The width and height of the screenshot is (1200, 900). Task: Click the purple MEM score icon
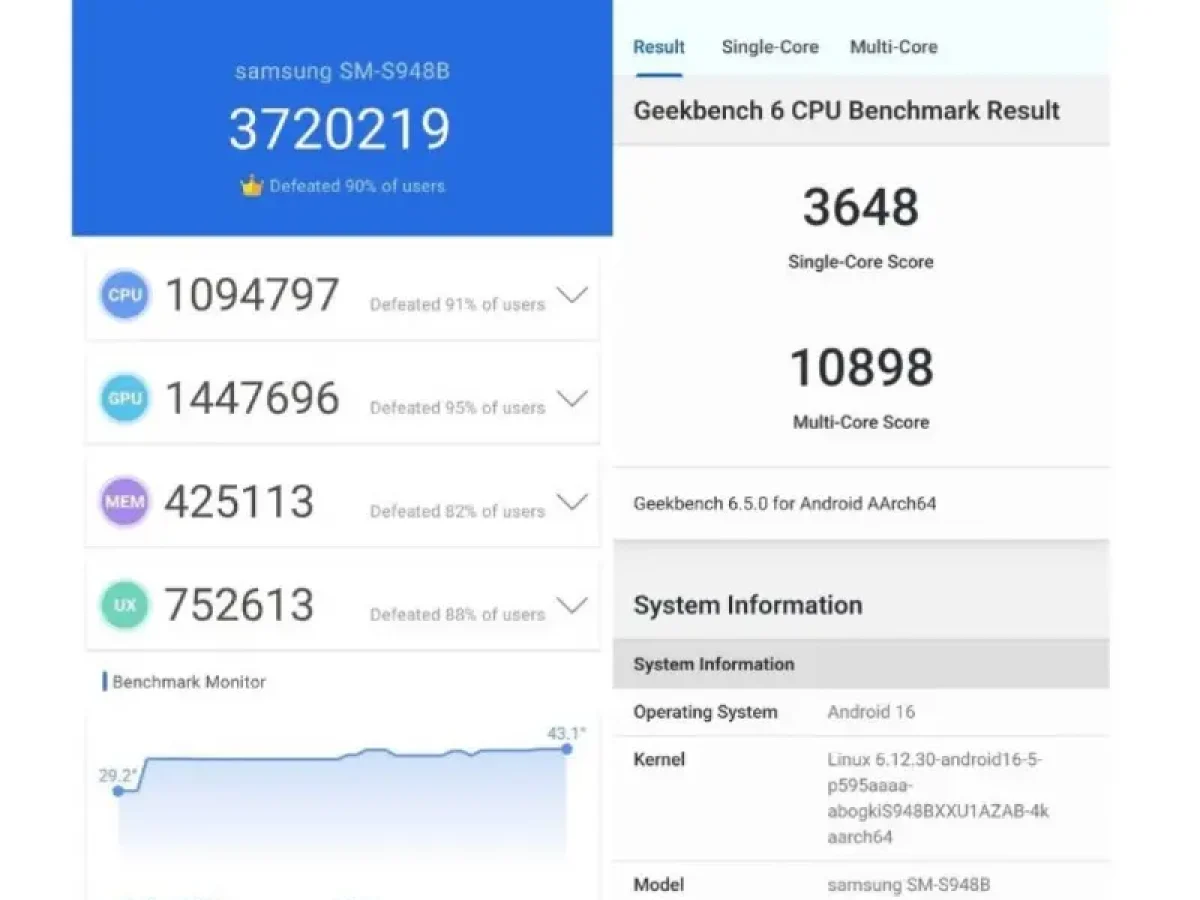125,502
